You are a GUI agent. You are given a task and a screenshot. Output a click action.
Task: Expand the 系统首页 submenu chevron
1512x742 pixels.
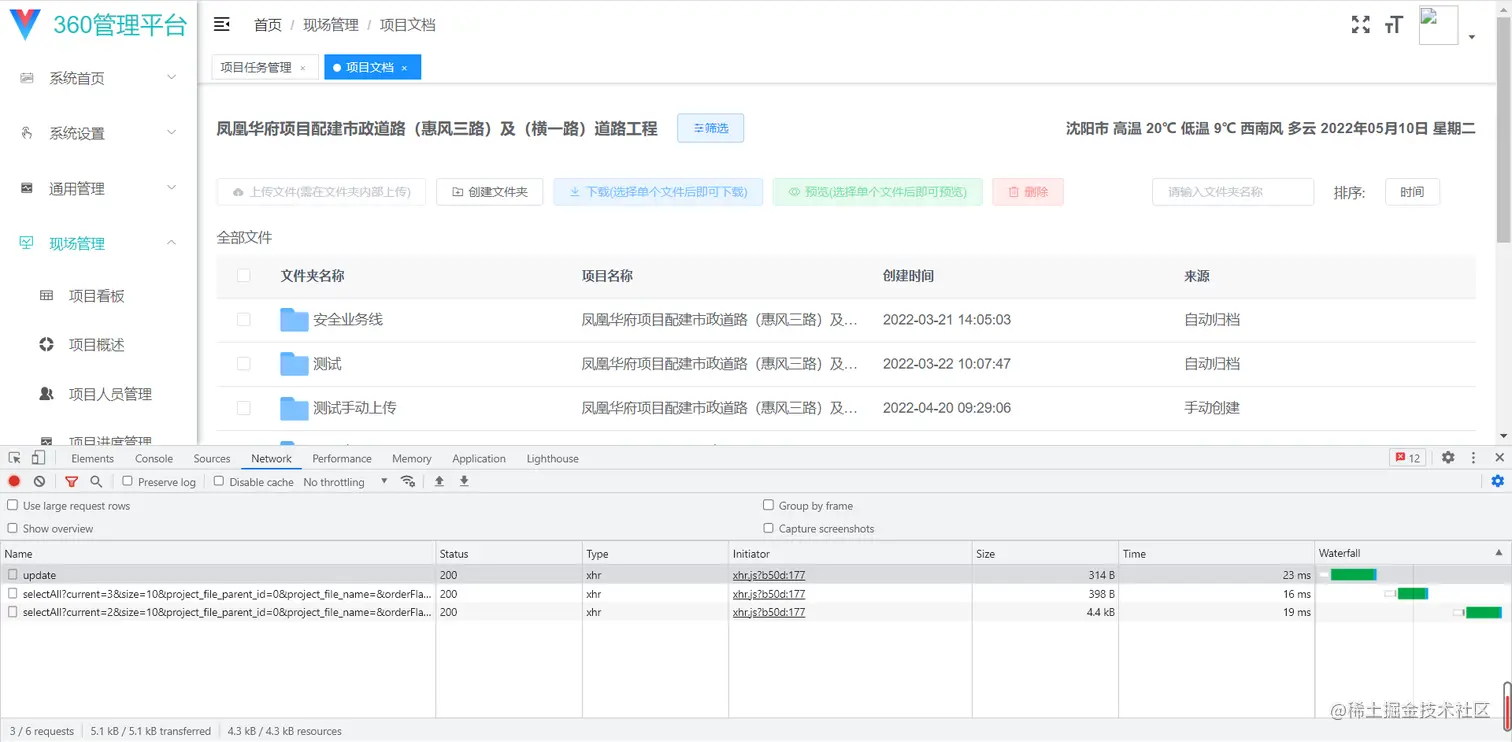click(x=171, y=78)
